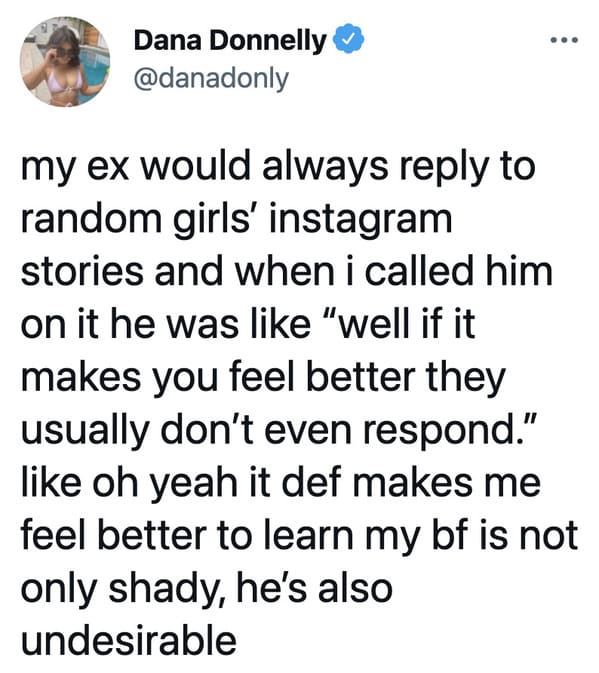Click the phrase "feel better to learn"
599x673 pixels.
pyautogui.click(x=187, y=535)
